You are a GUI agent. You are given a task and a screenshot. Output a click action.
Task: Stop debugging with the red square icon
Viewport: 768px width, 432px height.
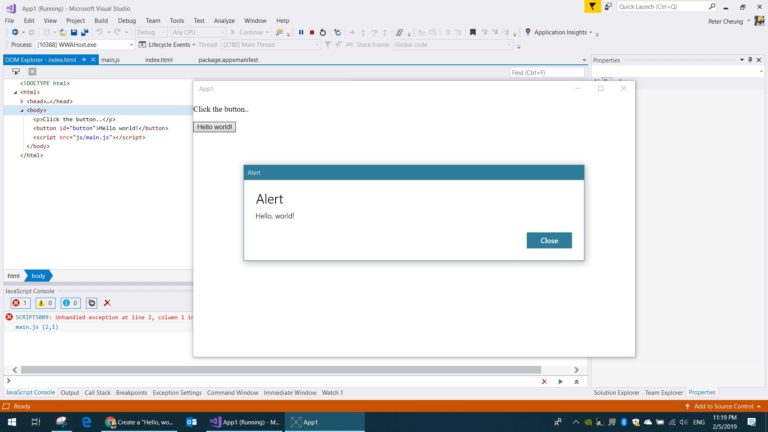pyautogui.click(x=312, y=32)
